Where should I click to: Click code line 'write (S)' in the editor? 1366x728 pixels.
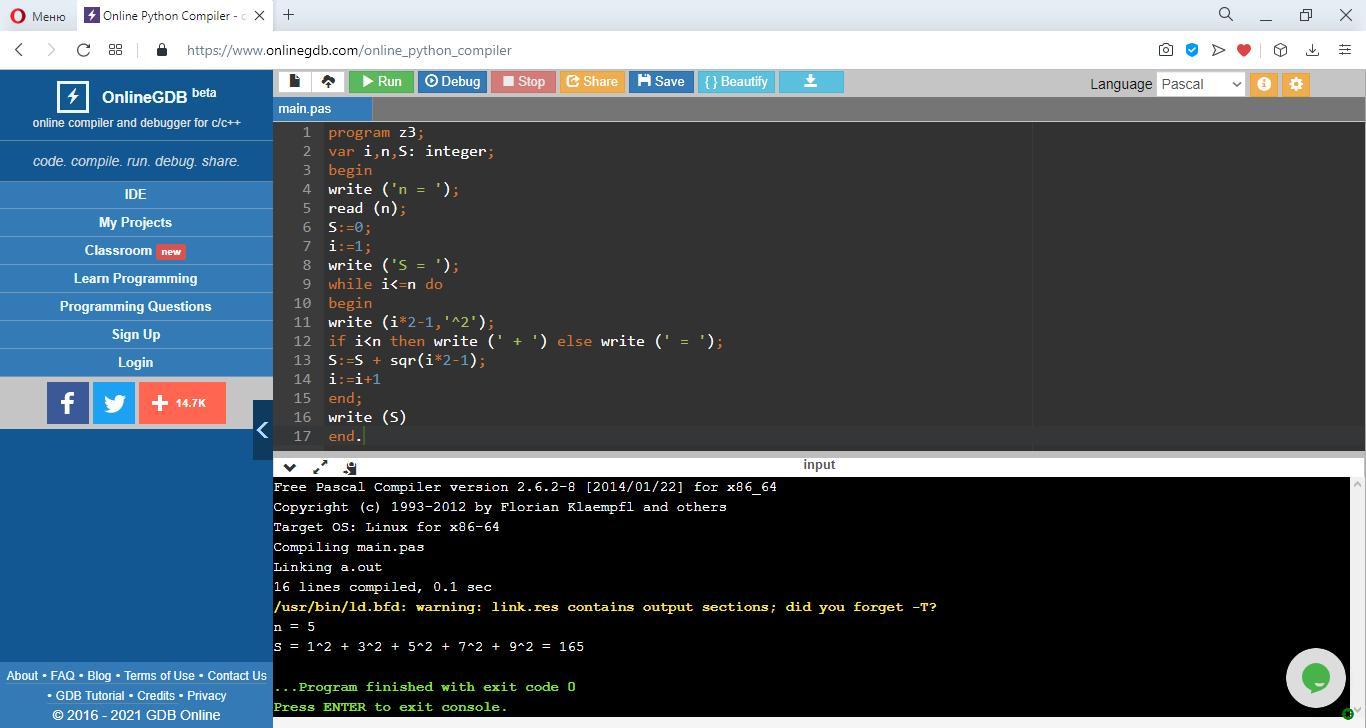tap(367, 417)
